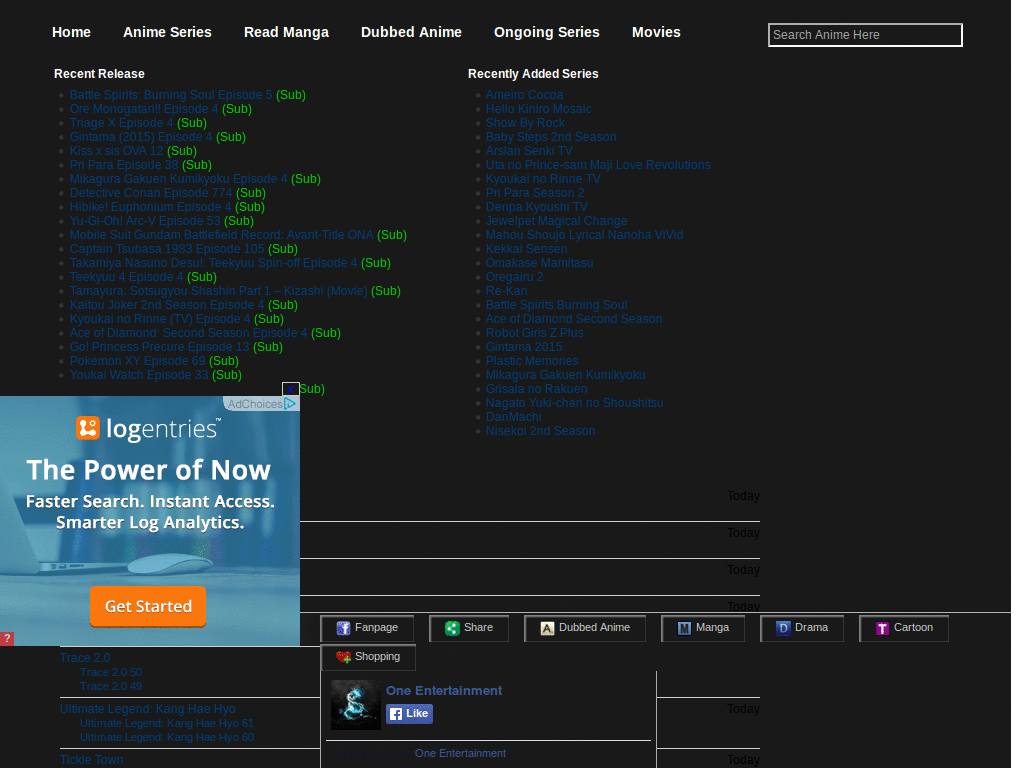Open Gintama (2015) Episode 4
Viewport: 1024px width, 768px height.
click(x=141, y=137)
